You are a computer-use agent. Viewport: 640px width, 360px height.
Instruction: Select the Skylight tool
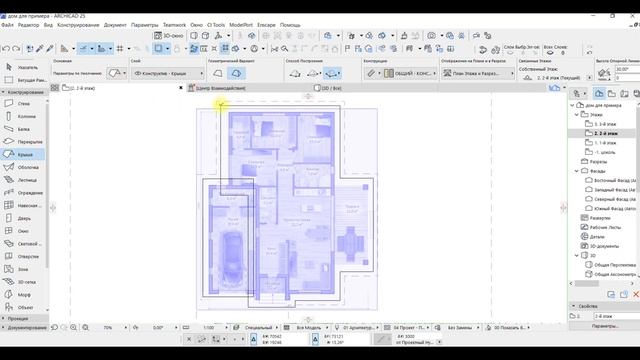(x=23, y=244)
